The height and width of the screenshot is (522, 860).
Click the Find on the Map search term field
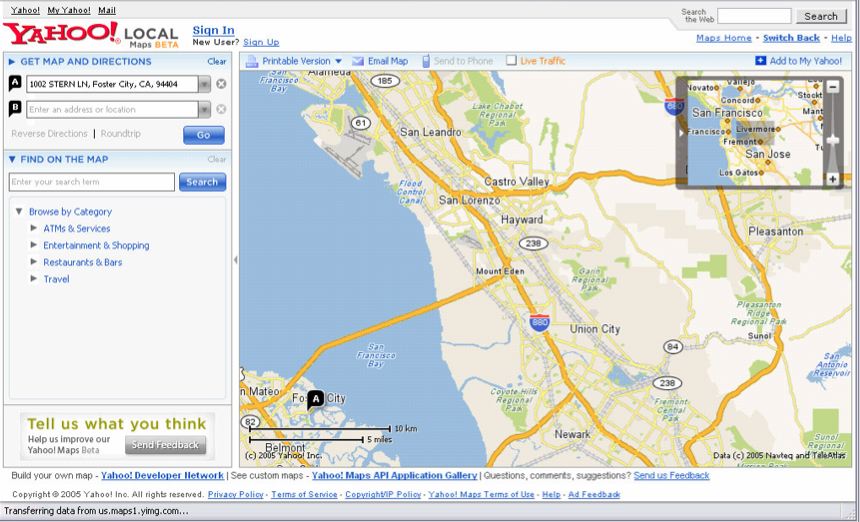point(92,182)
